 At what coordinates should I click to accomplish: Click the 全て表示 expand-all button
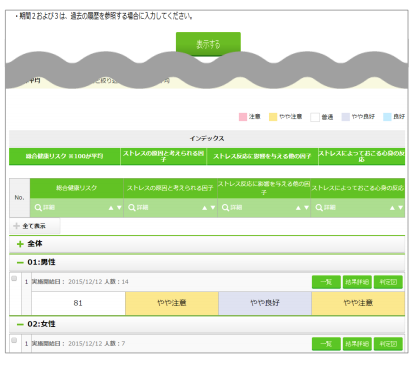coord(35,226)
